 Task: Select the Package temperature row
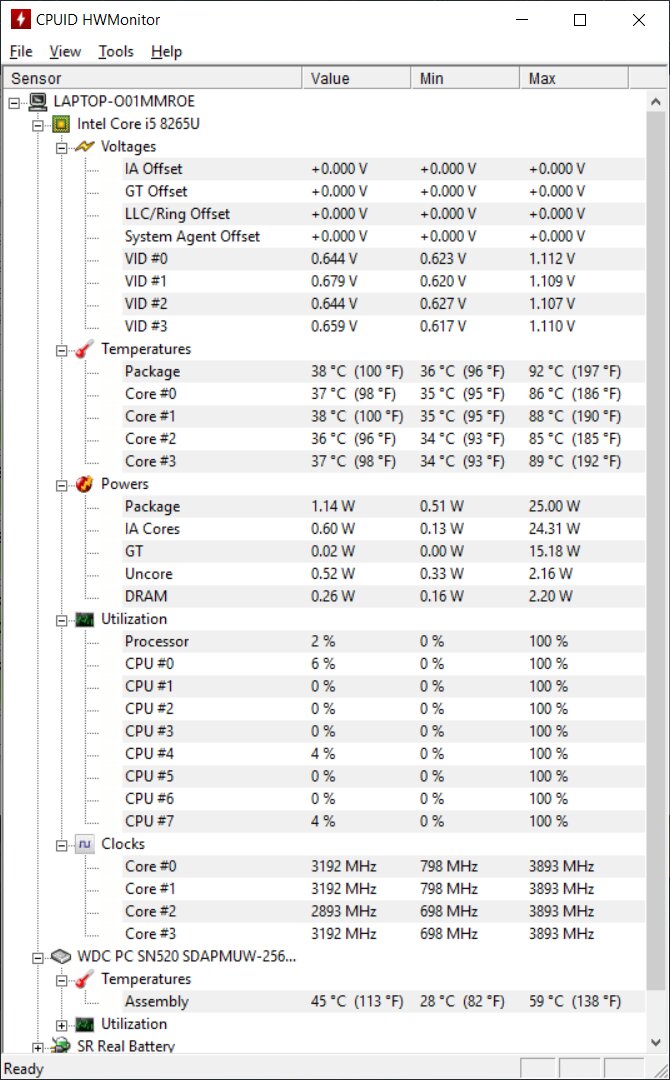[325, 372]
